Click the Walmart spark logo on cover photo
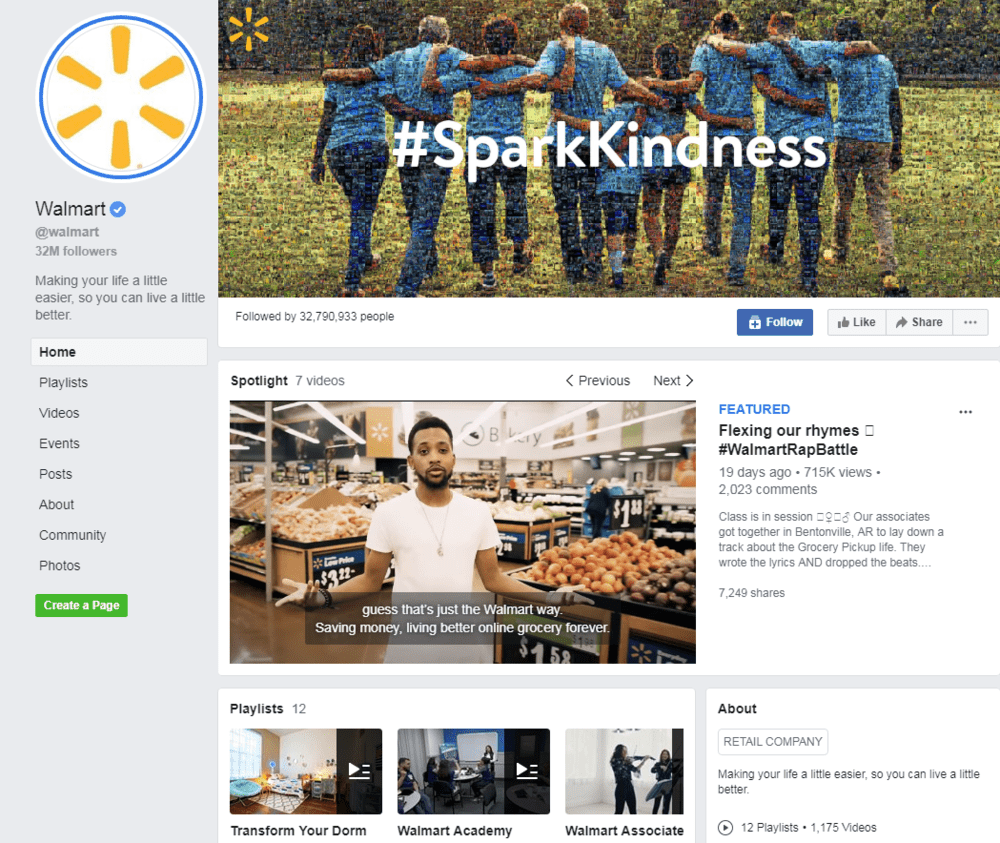 (x=249, y=30)
